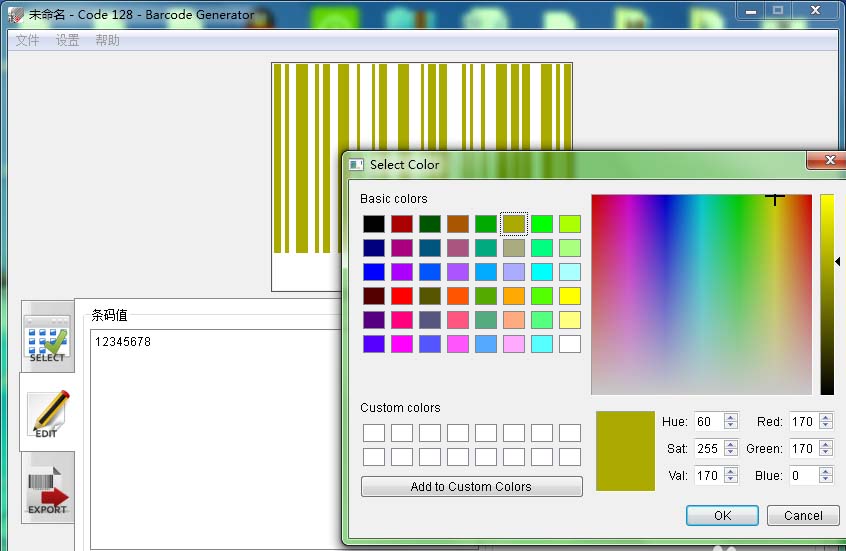
Task: Click the Select Color dialog title icon
Action: 356,165
